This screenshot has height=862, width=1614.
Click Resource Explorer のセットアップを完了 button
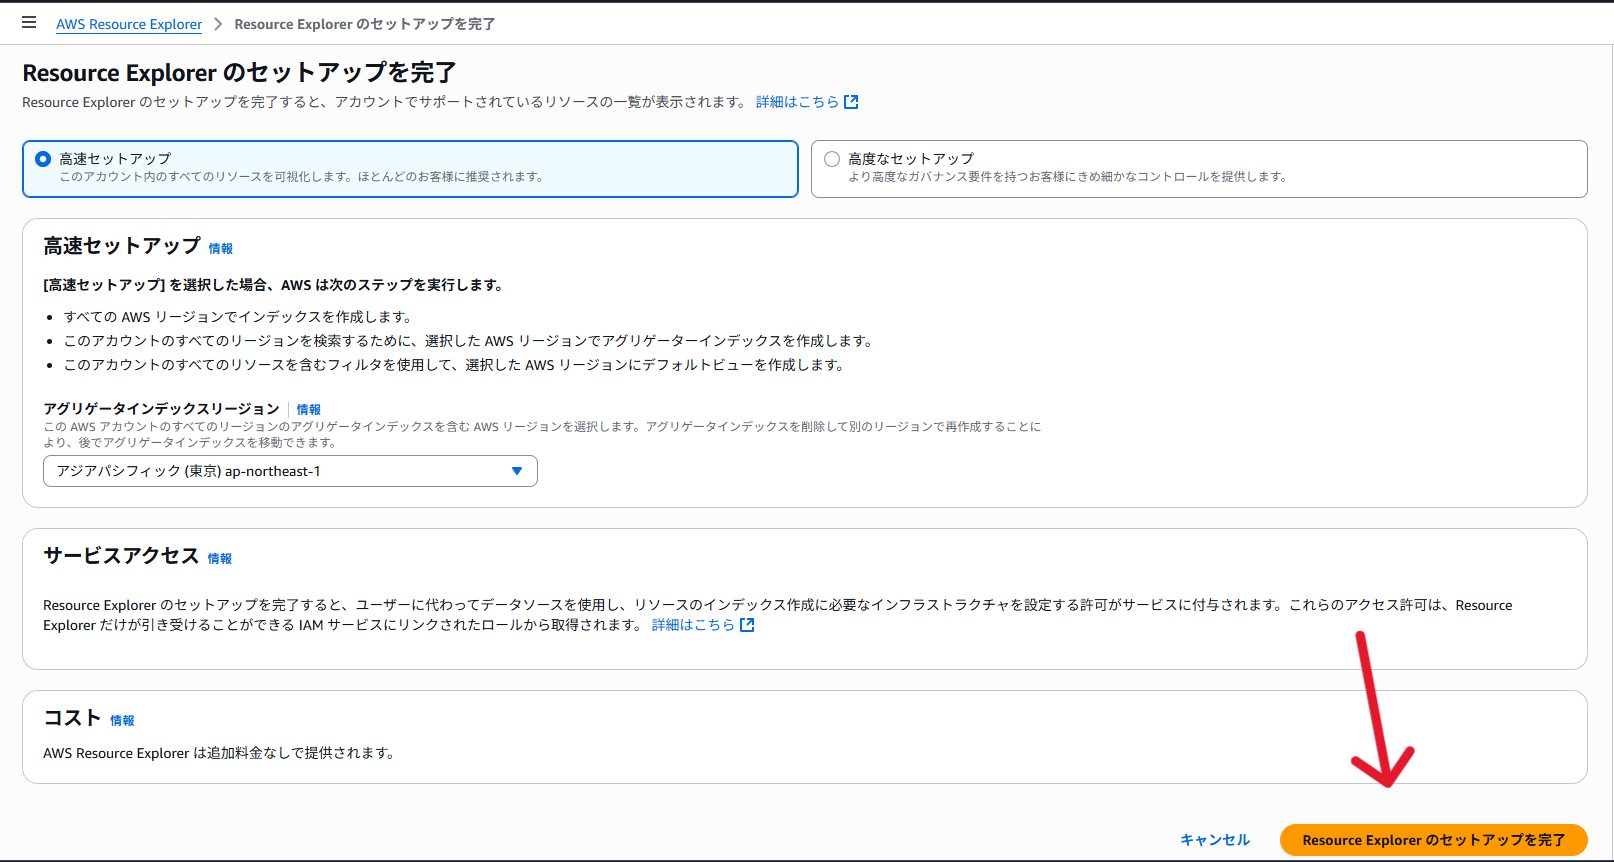tap(1434, 840)
